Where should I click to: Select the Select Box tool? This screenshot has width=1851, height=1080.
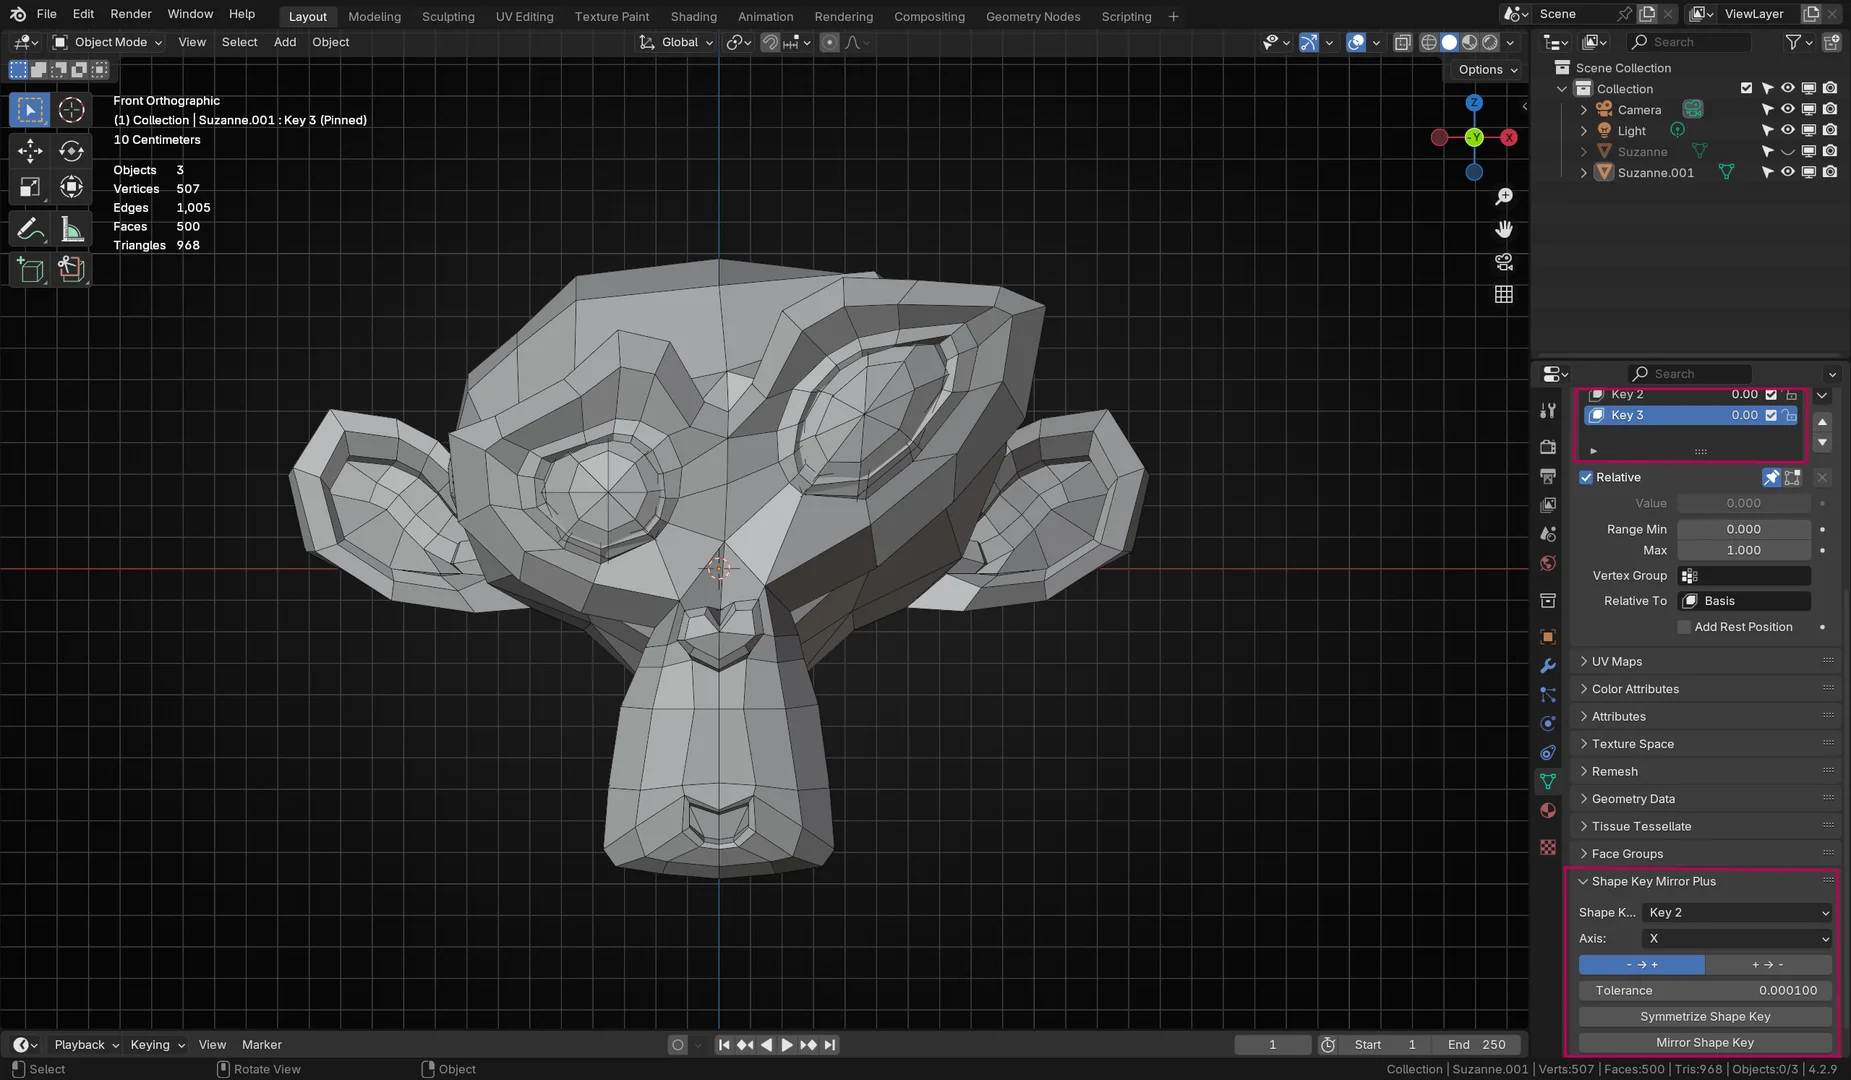pos(30,110)
